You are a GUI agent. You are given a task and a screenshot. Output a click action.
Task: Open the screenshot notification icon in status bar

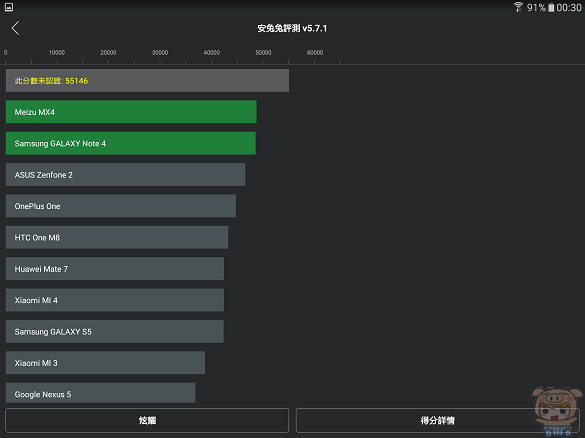9,7
